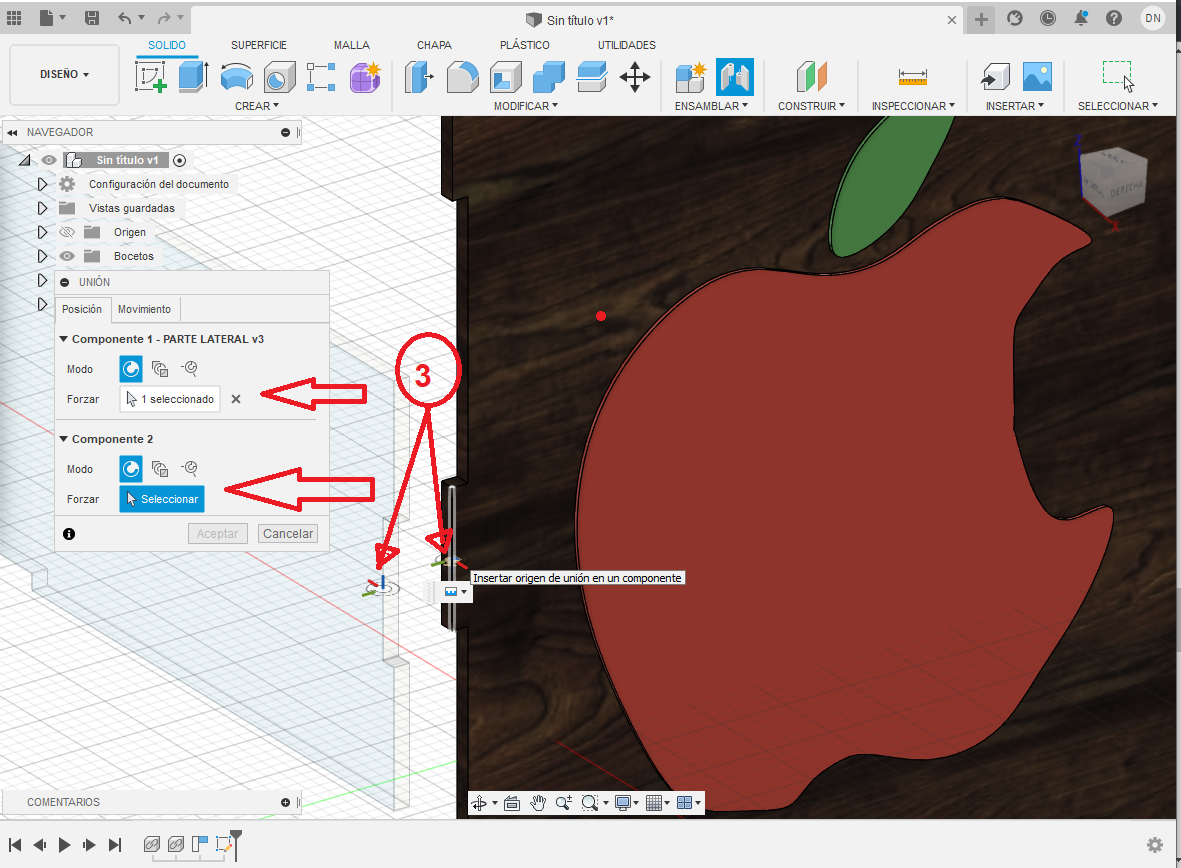
Task: Open the DISEÑO workspace dropdown
Action: pos(64,74)
